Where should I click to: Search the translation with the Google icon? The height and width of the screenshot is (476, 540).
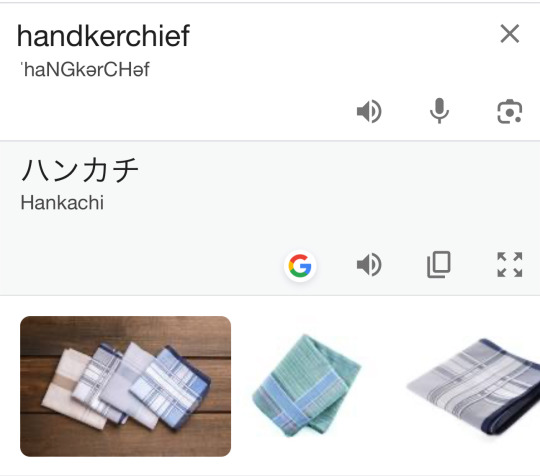[300, 266]
